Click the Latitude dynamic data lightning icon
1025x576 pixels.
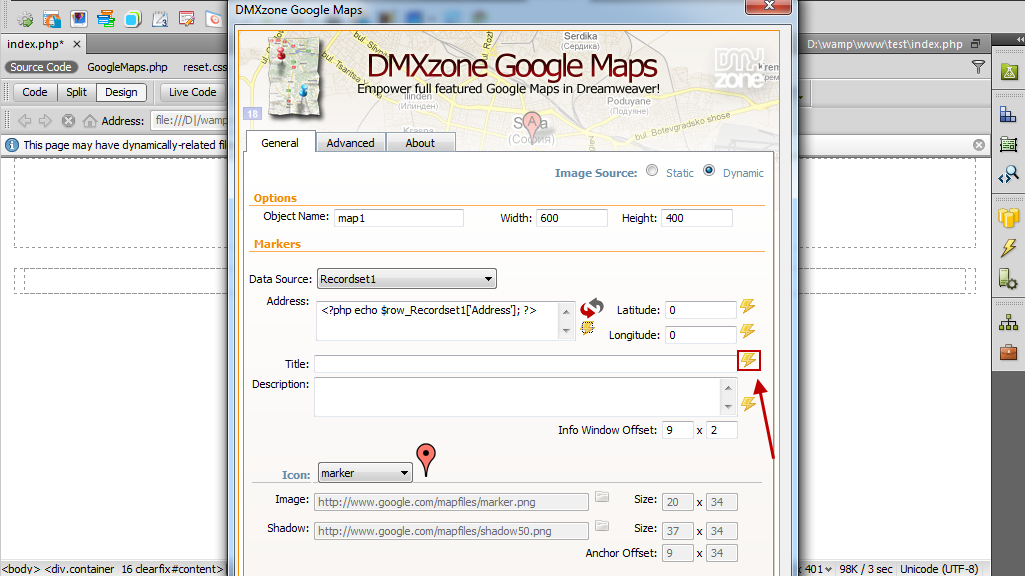tap(748, 306)
